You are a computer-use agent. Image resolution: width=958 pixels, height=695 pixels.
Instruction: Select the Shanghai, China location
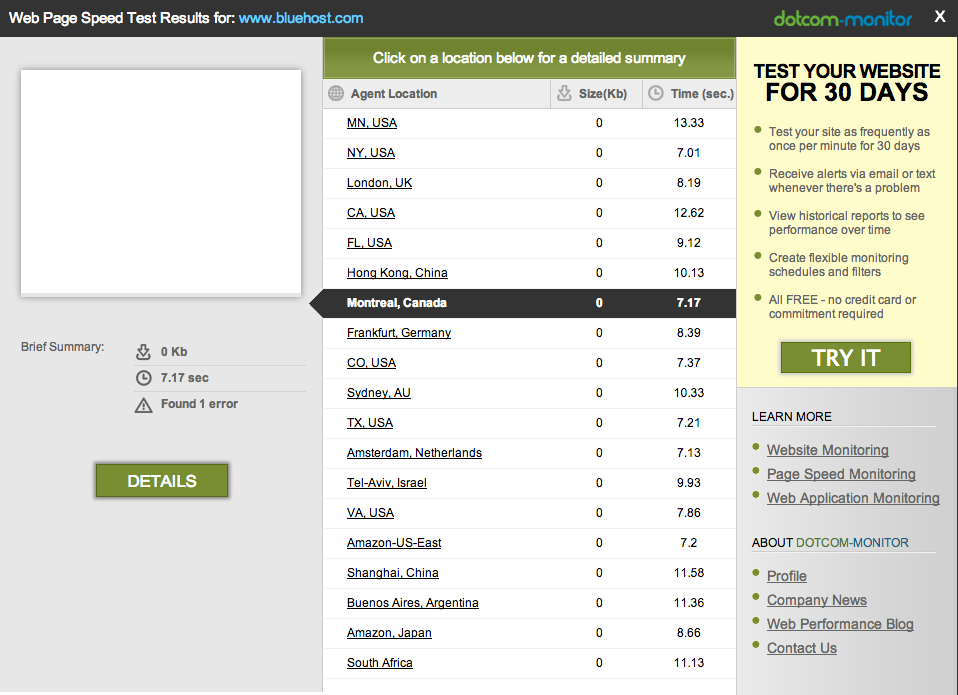click(x=393, y=572)
